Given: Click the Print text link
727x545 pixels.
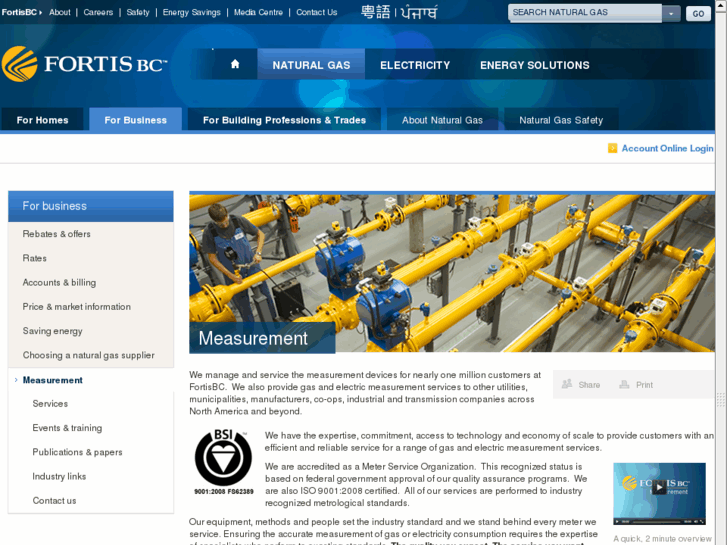Looking at the screenshot, I should (x=644, y=385).
